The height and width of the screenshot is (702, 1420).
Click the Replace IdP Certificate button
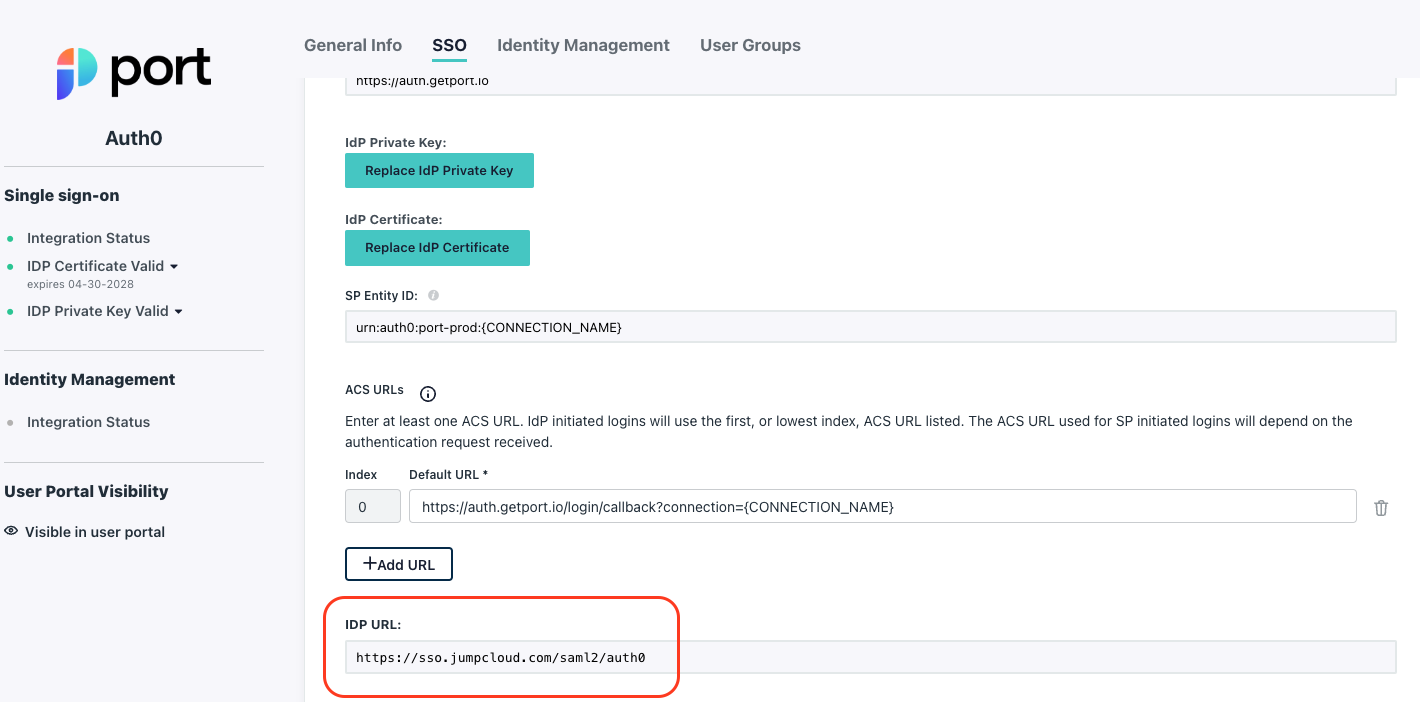(x=437, y=247)
